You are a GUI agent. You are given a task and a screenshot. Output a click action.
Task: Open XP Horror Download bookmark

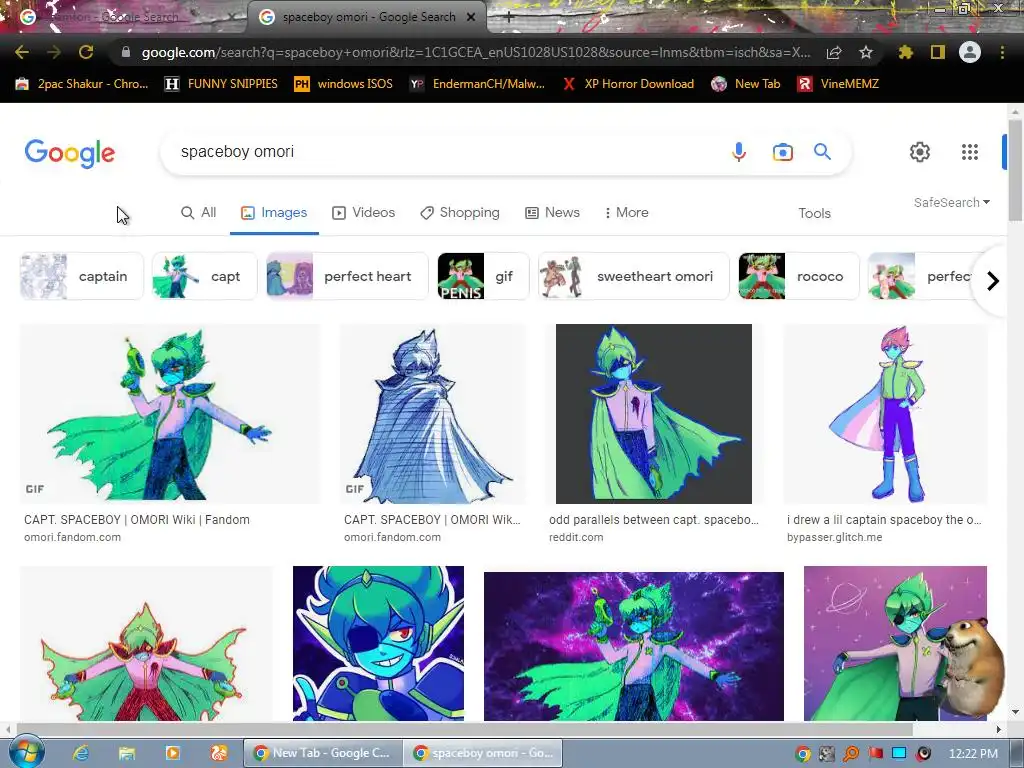click(628, 84)
